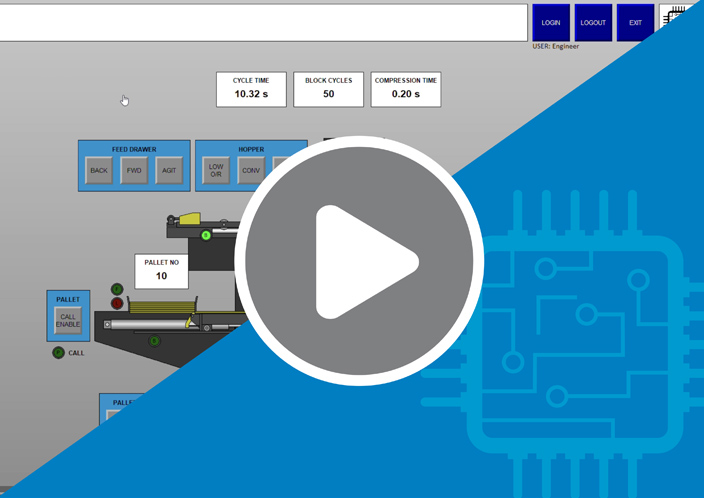This screenshot has width=704, height=498.
Task: Click the LOGOUT button
Action: (x=593, y=22)
